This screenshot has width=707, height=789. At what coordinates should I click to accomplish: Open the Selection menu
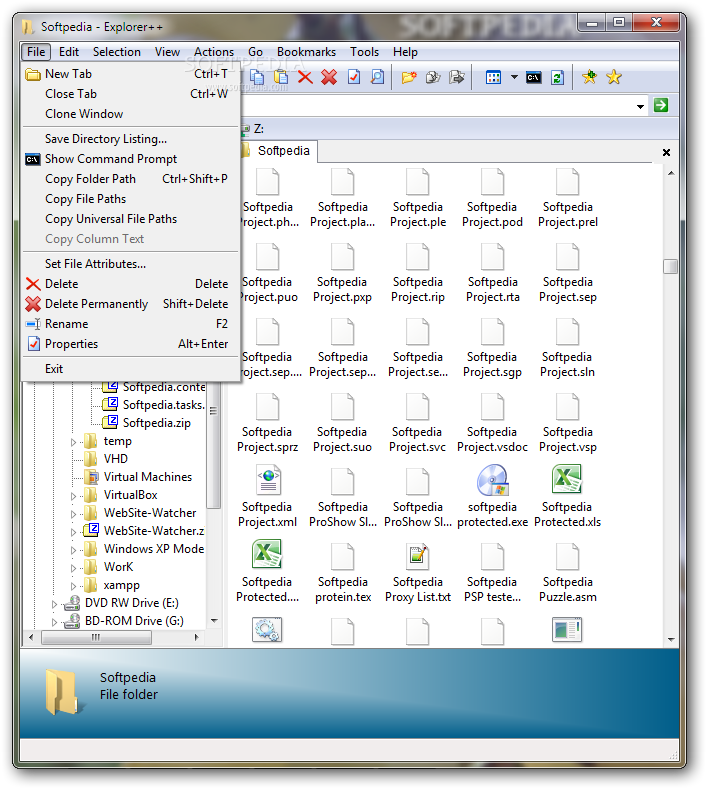coord(116,52)
